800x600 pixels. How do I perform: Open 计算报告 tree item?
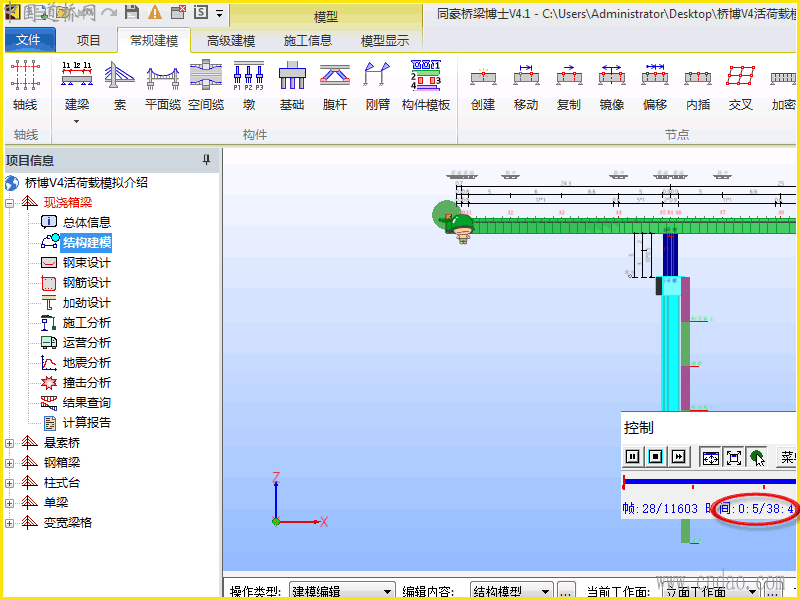tap(86, 422)
